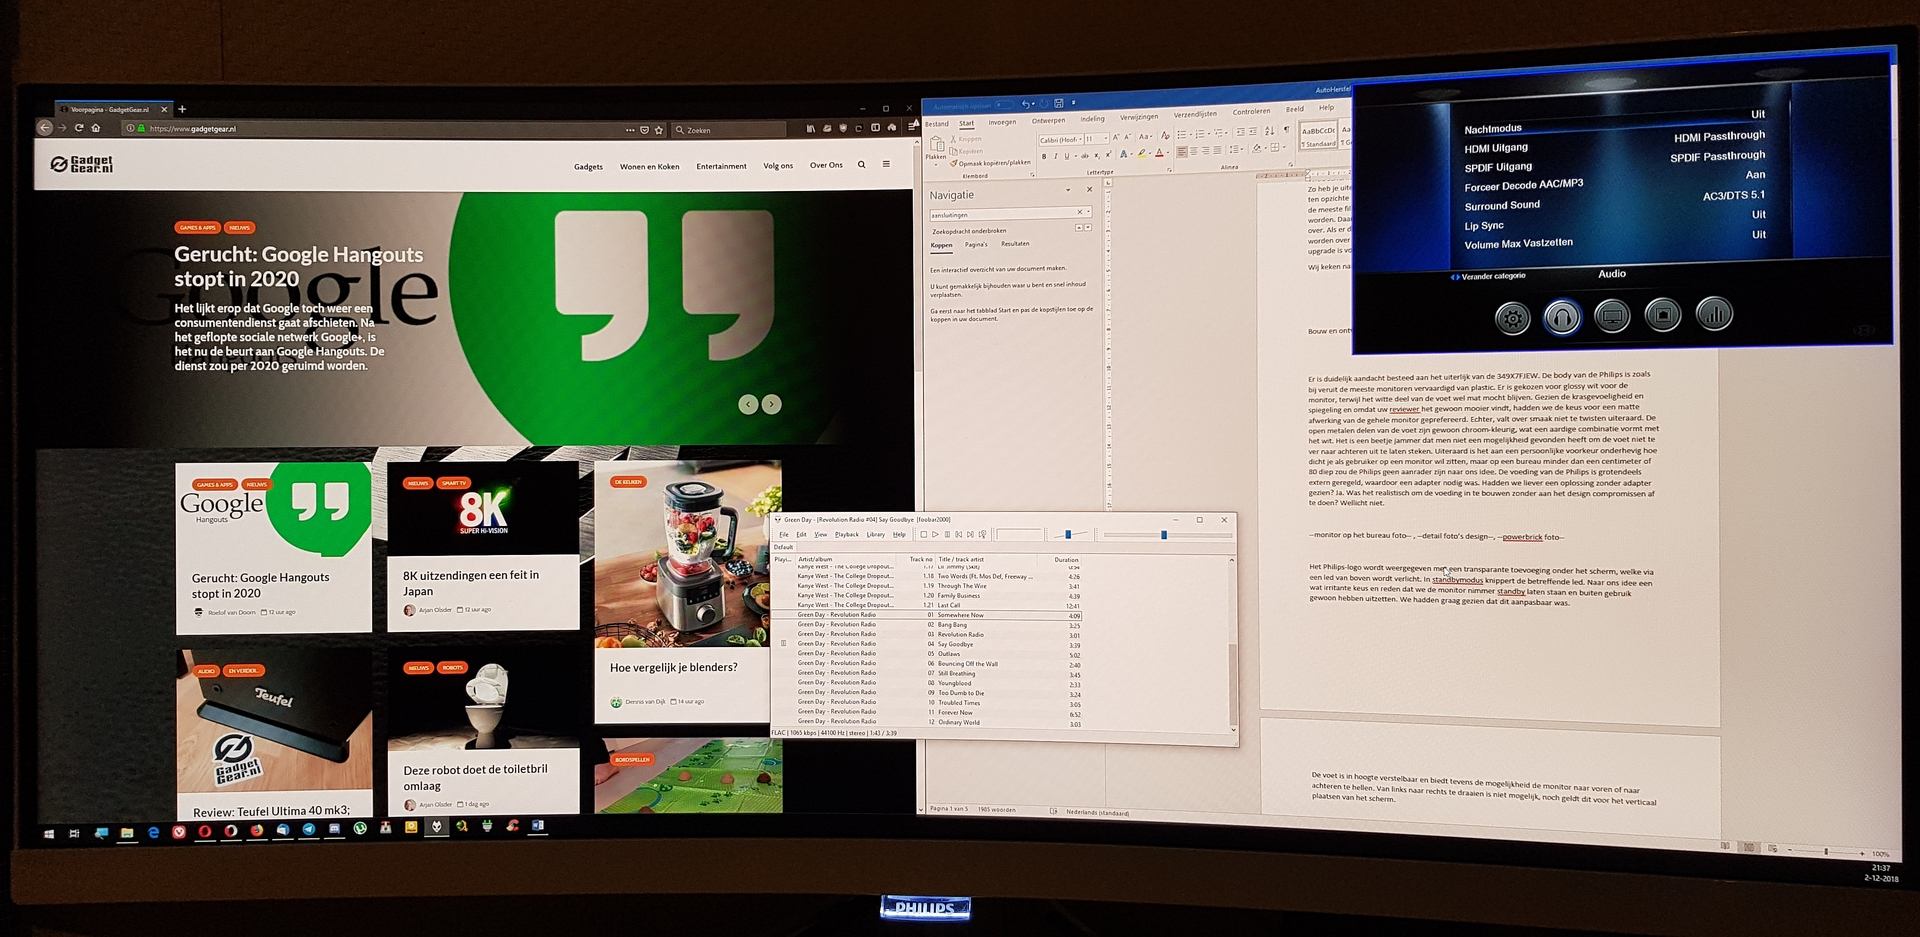Click the Firefox Zoeken search field
This screenshot has width=1920, height=937.
coord(730,130)
